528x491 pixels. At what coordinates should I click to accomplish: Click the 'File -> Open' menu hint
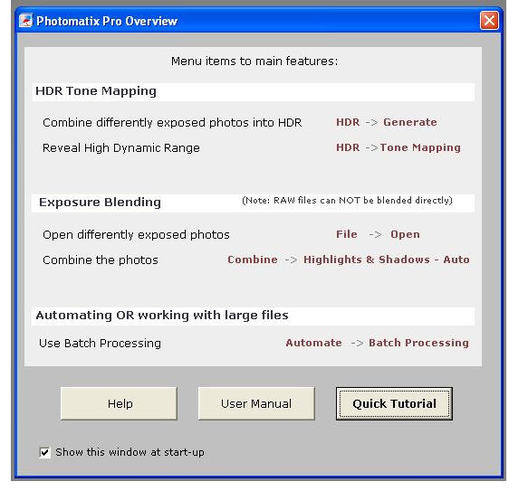378,234
